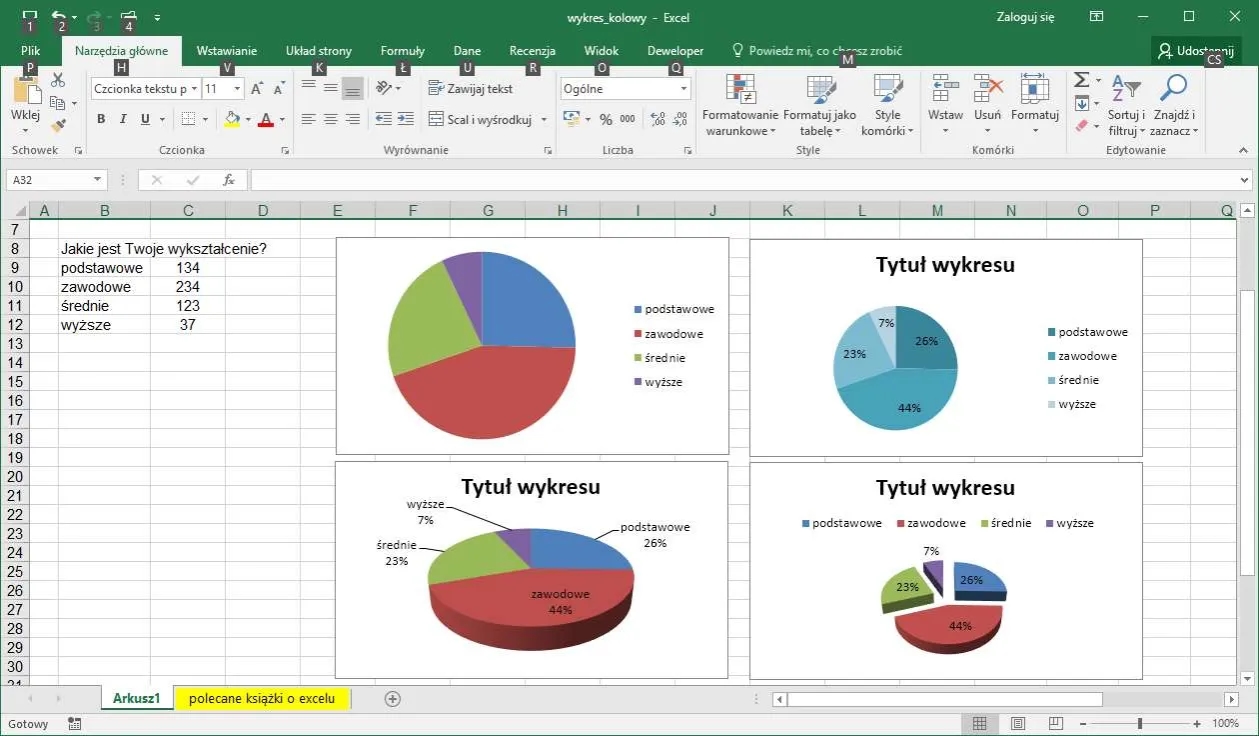The width and height of the screenshot is (1259, 736).
Task: Click the Udostępnij button
Action: [x=1196, y=49]
